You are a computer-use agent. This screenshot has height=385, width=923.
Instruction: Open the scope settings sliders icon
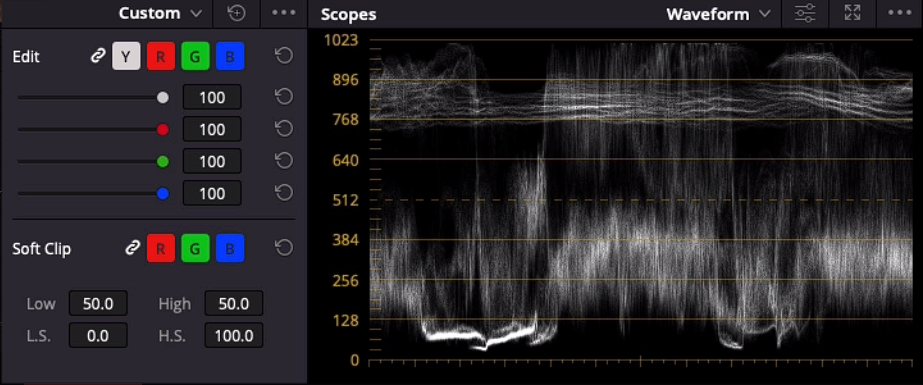point(805,14)
